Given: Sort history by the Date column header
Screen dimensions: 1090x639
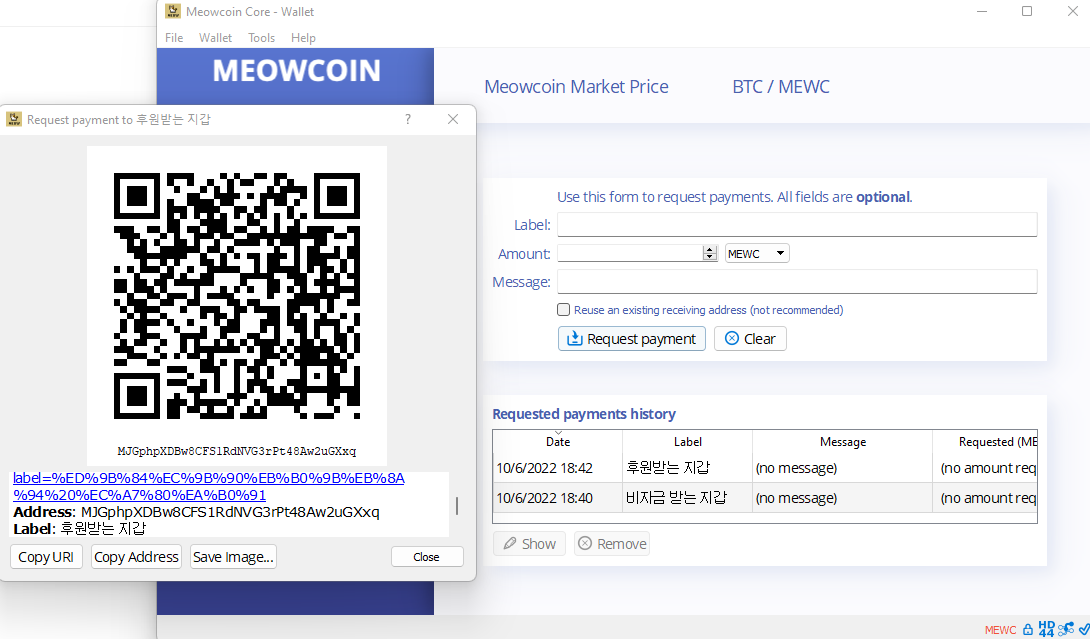Looking at the screenshot, I should pyautogui.click(x=558, y=442).
